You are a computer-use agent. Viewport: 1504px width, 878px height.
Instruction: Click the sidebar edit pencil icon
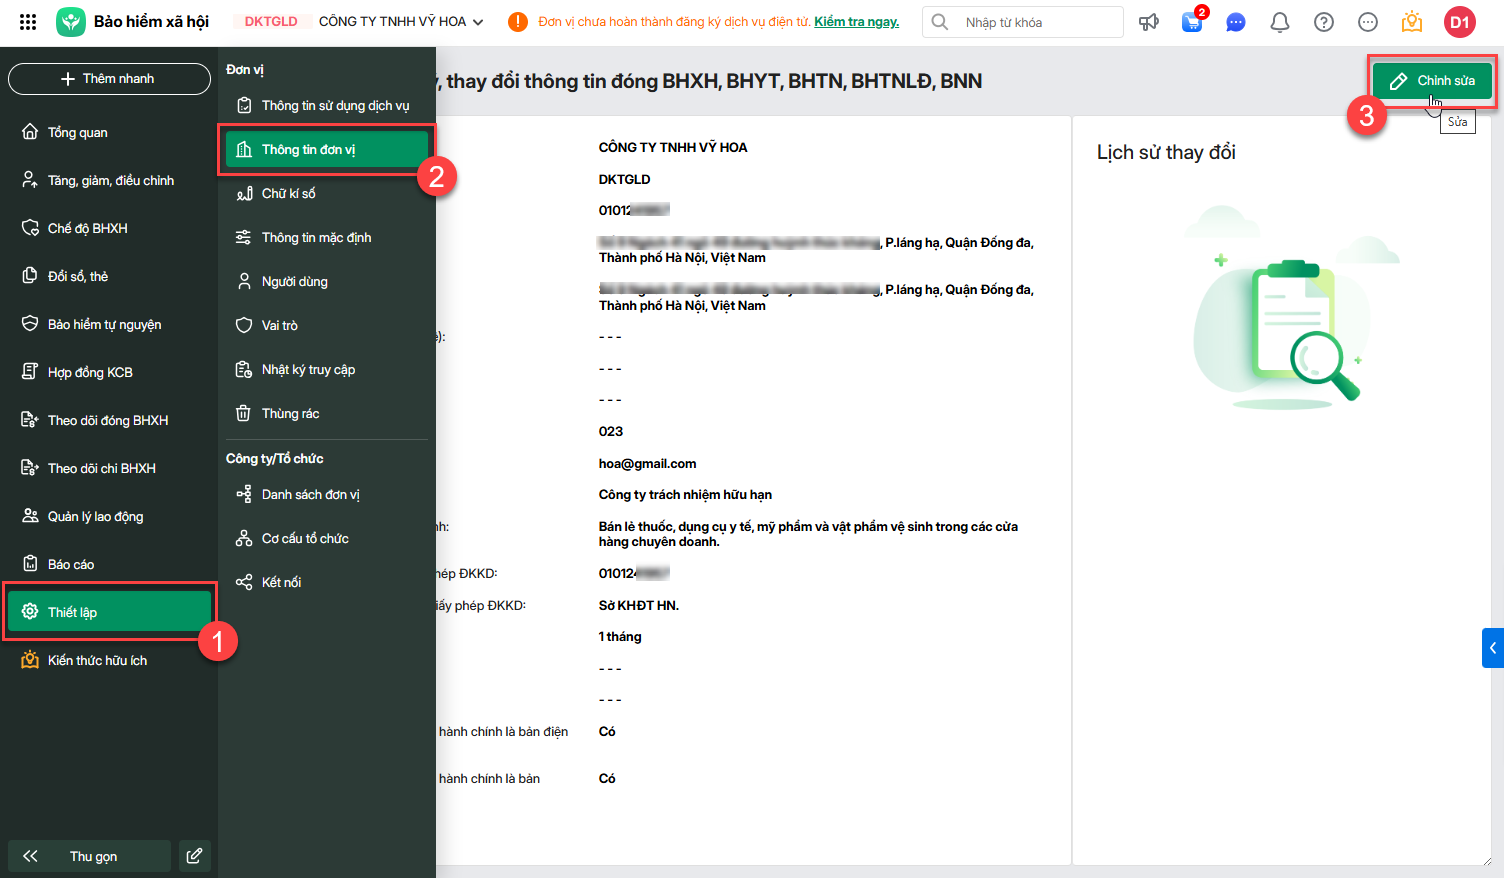tap(195, 856)
